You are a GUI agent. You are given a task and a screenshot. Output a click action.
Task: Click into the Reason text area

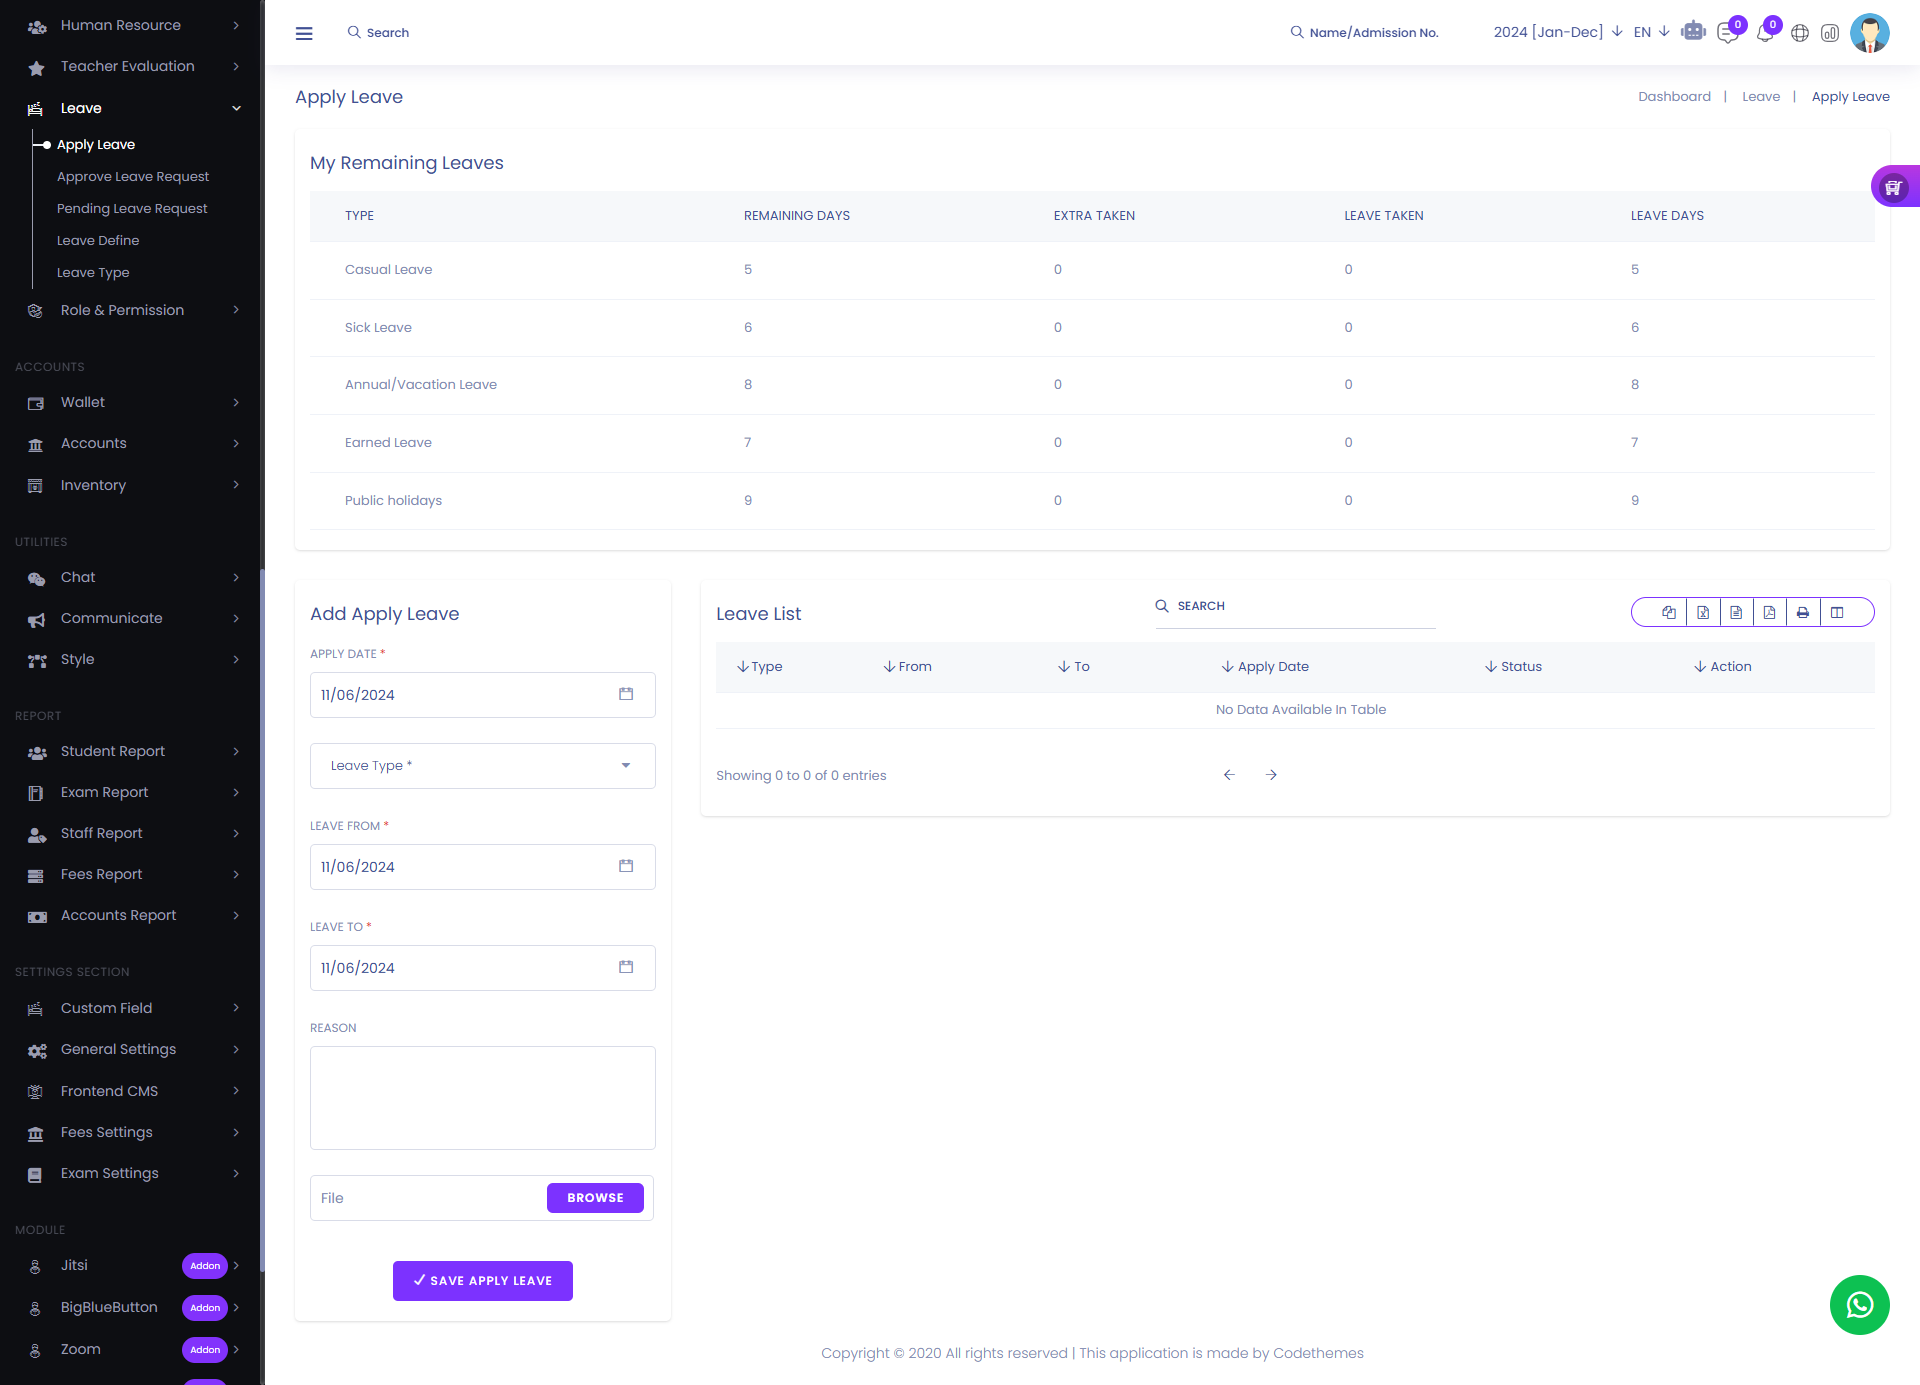[482, 1098]
